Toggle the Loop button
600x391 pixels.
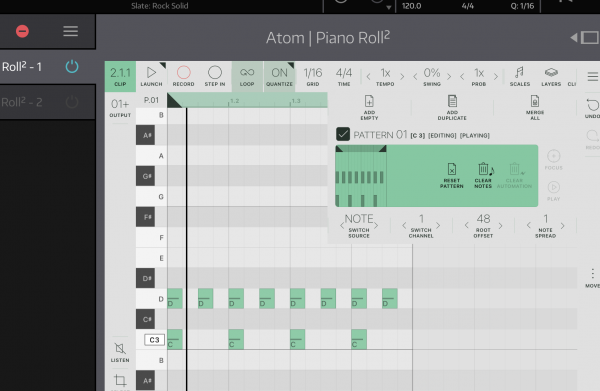tap(247, 77)
